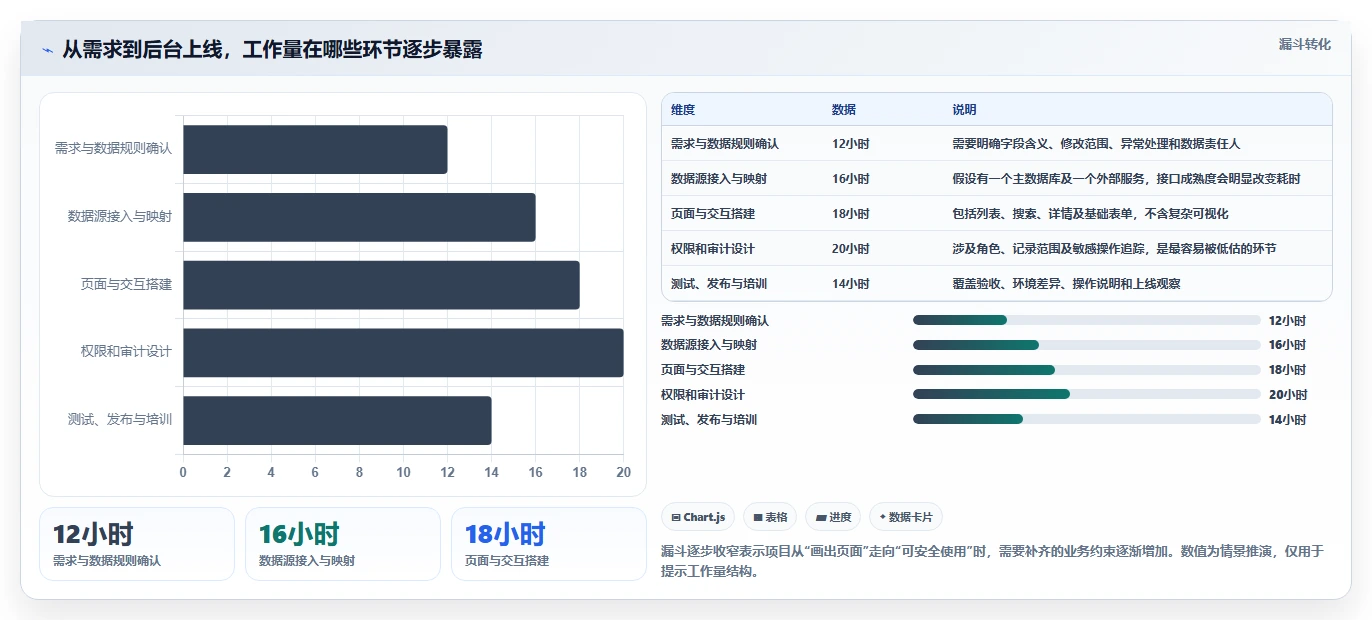Click the 12小时 cell in the table
This screenshot has height=620, width=1372.
tap(851, 144)
